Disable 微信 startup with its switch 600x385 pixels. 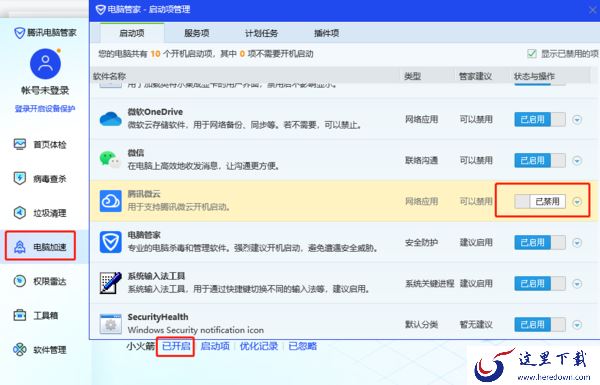coord(540,160)
